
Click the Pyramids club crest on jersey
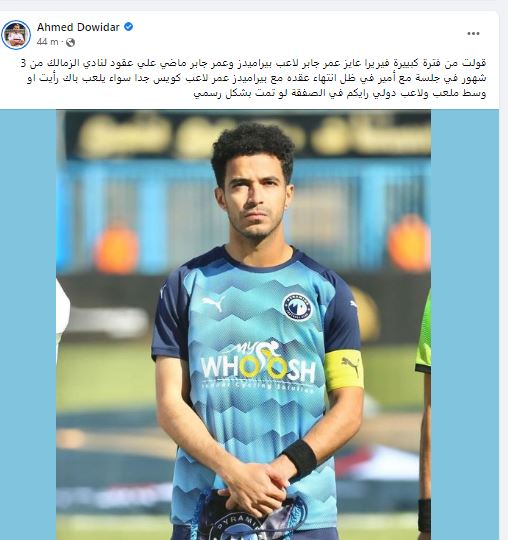pyautogui.click(x=297, y=306)
